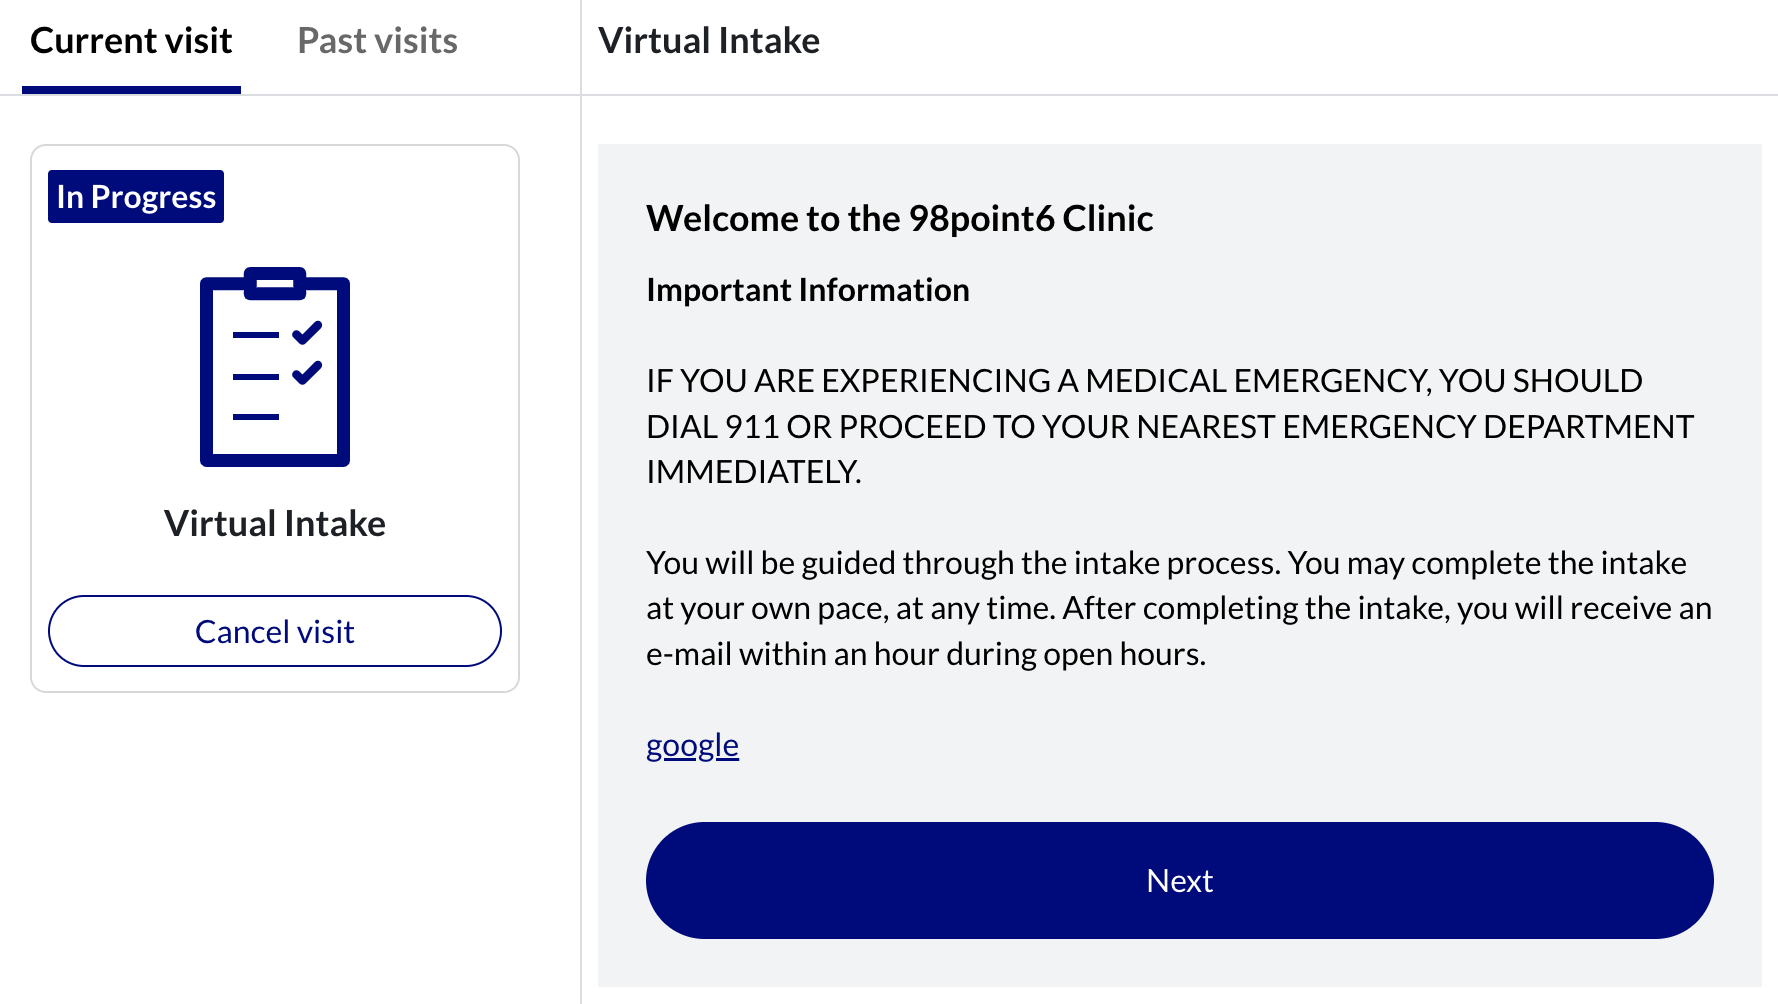The width and height of the screenshot is (1778, 1004).
Task: Click the blue underline beneath Current visit
Action: coord(131,90)
